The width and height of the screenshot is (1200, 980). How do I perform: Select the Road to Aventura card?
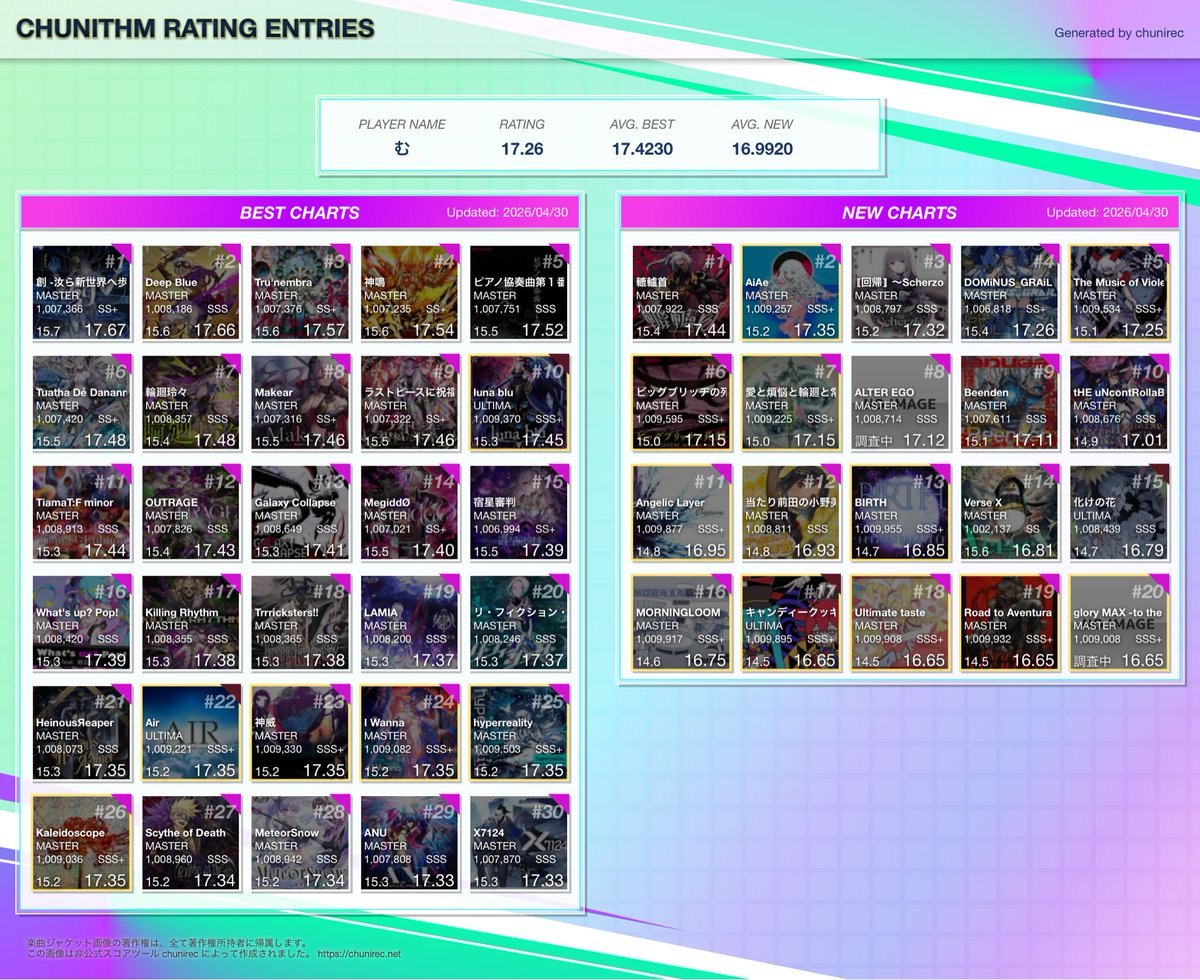point(1010,622)
